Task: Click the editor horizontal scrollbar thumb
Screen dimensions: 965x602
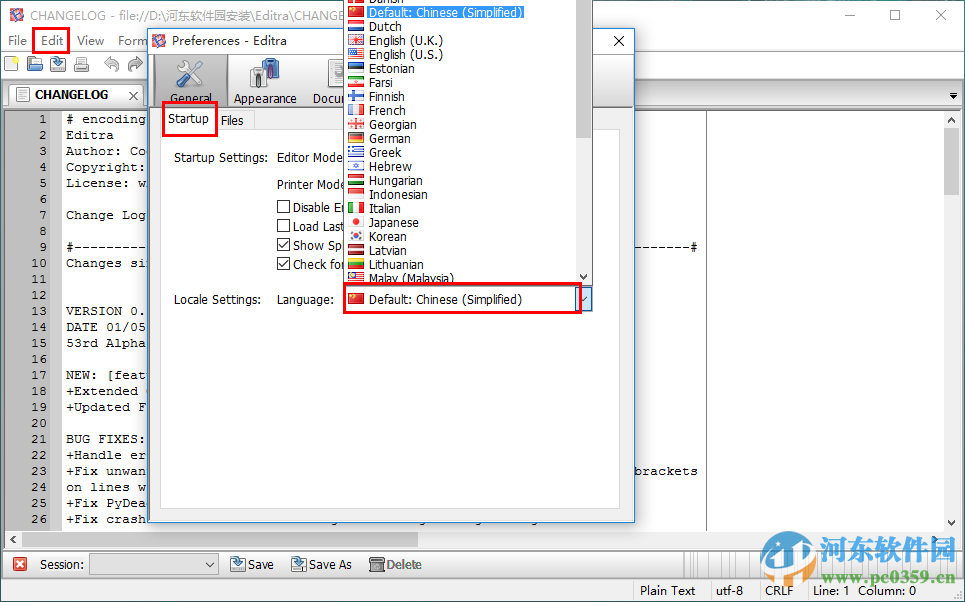Action: (220, 540)
